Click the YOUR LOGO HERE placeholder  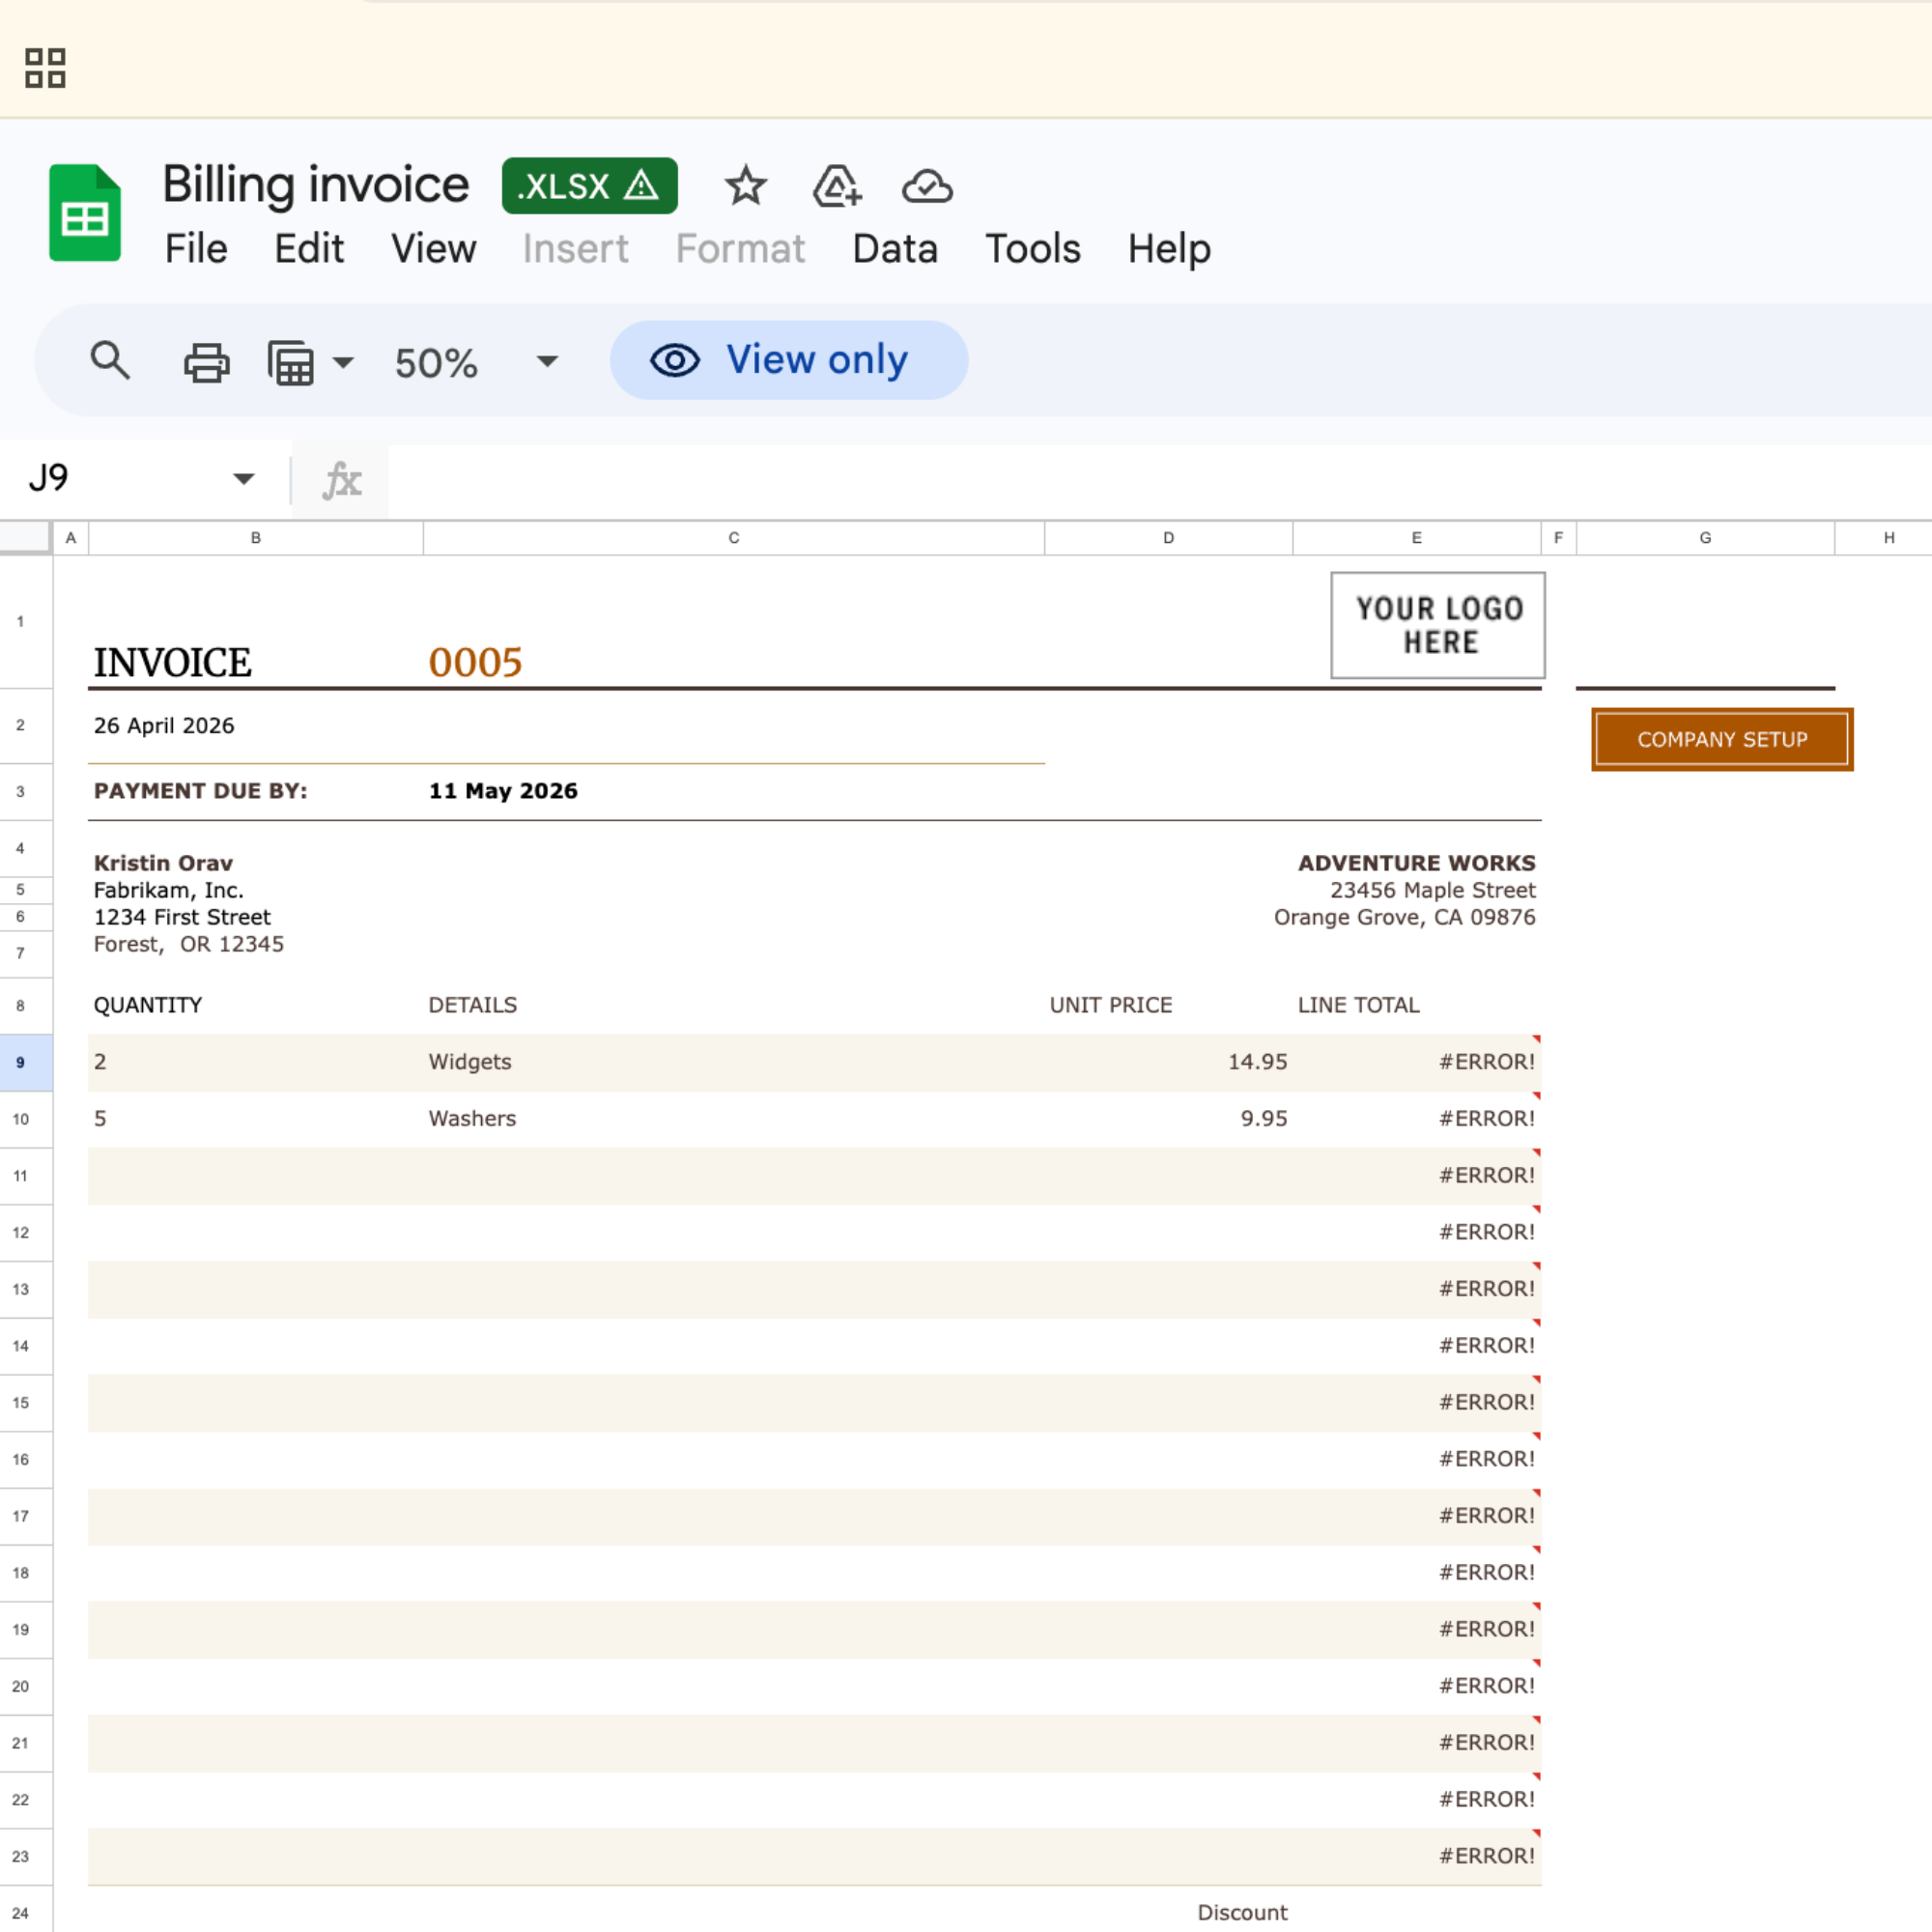coord(1438,625)
